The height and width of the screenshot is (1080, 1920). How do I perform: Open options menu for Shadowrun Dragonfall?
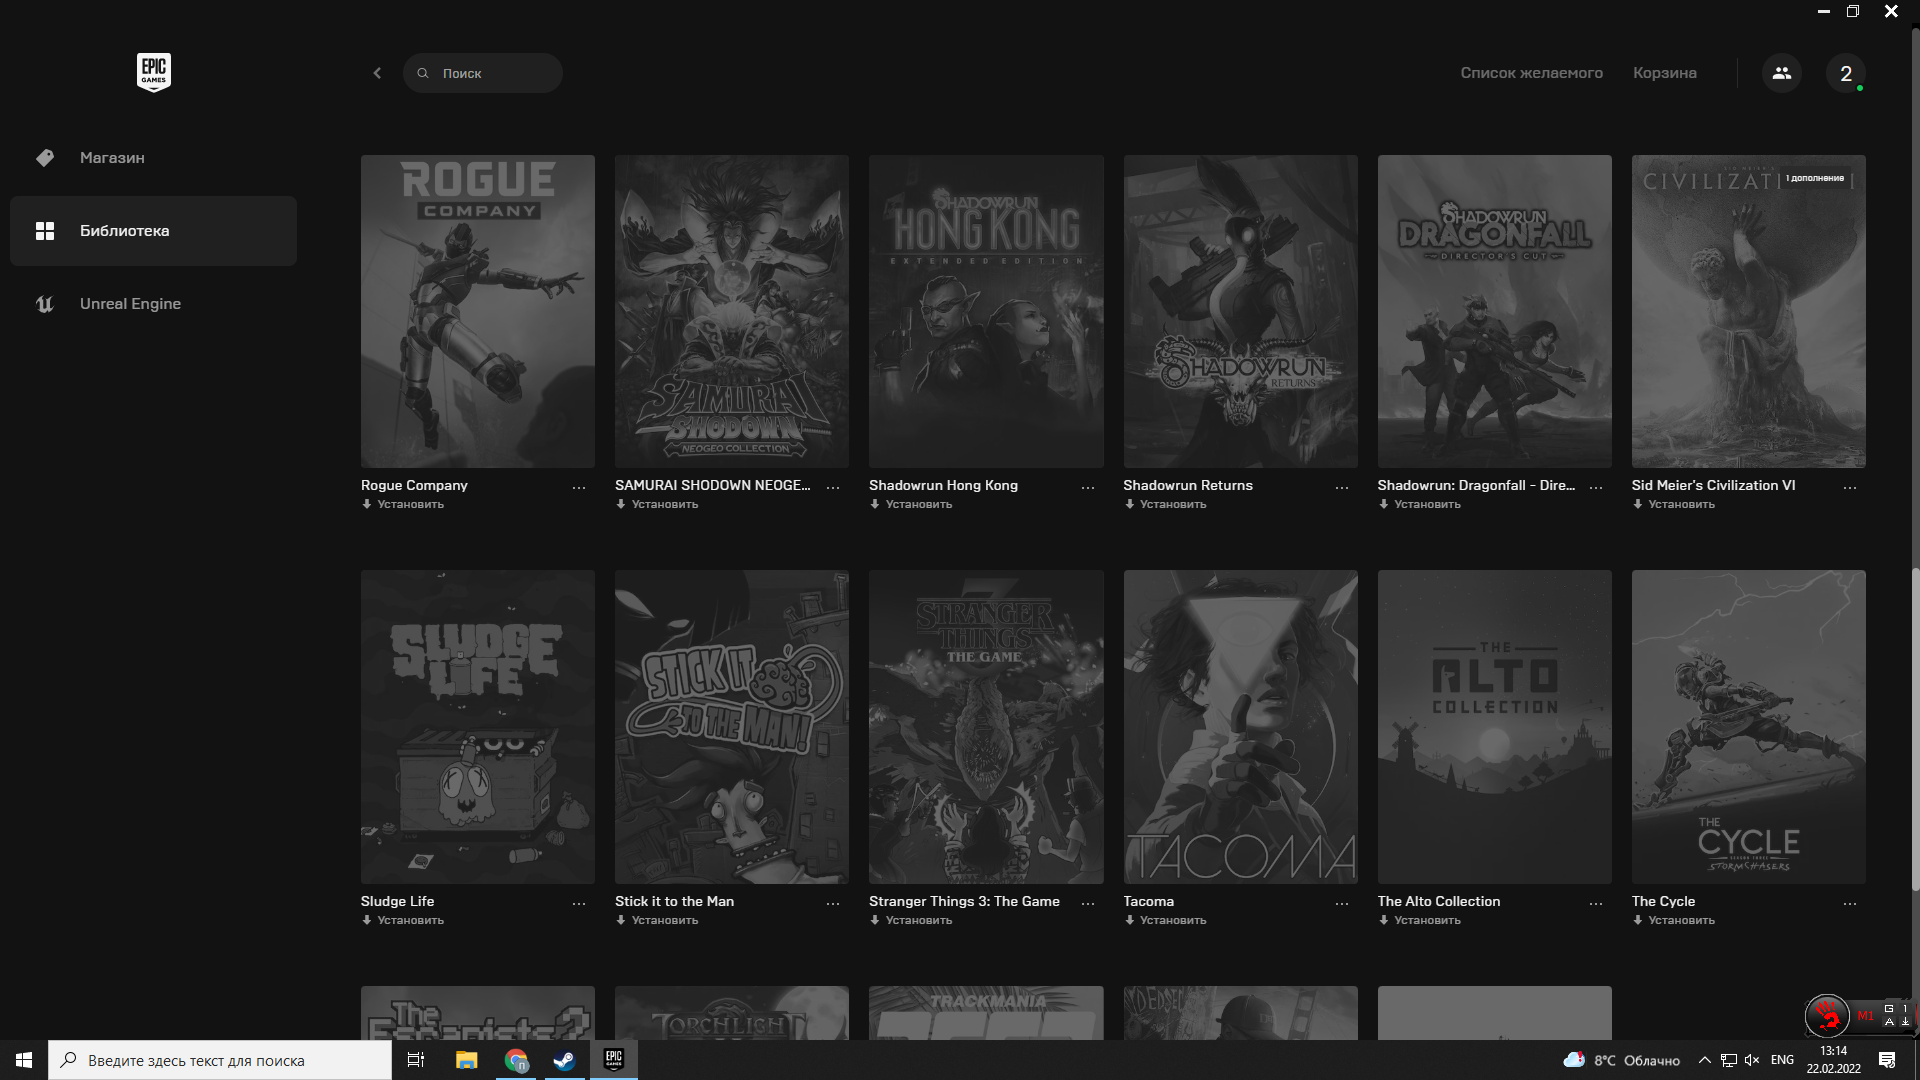1596,487
